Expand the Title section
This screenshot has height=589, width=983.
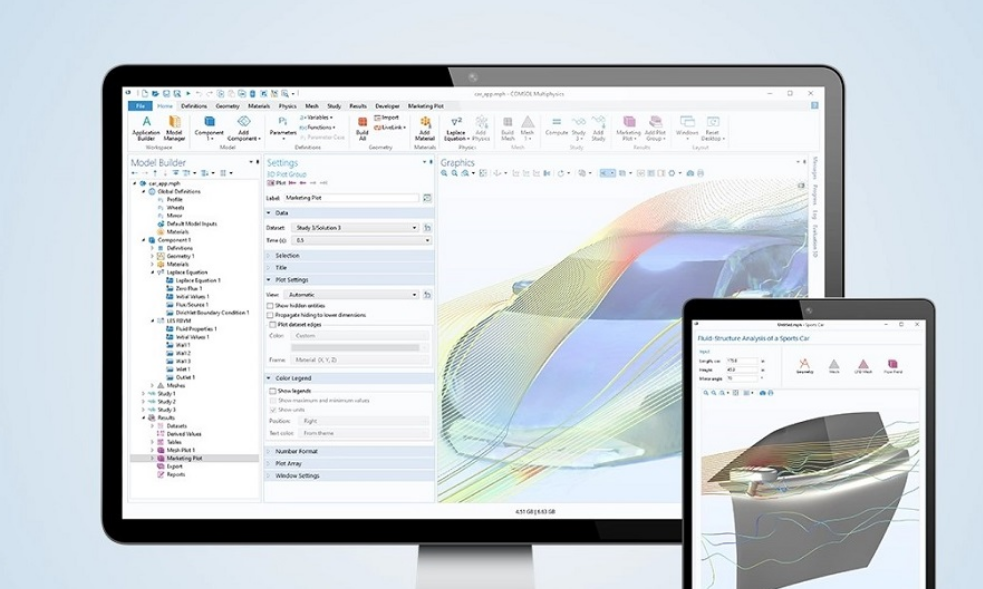pyautogui.click(x=349, y=268)
